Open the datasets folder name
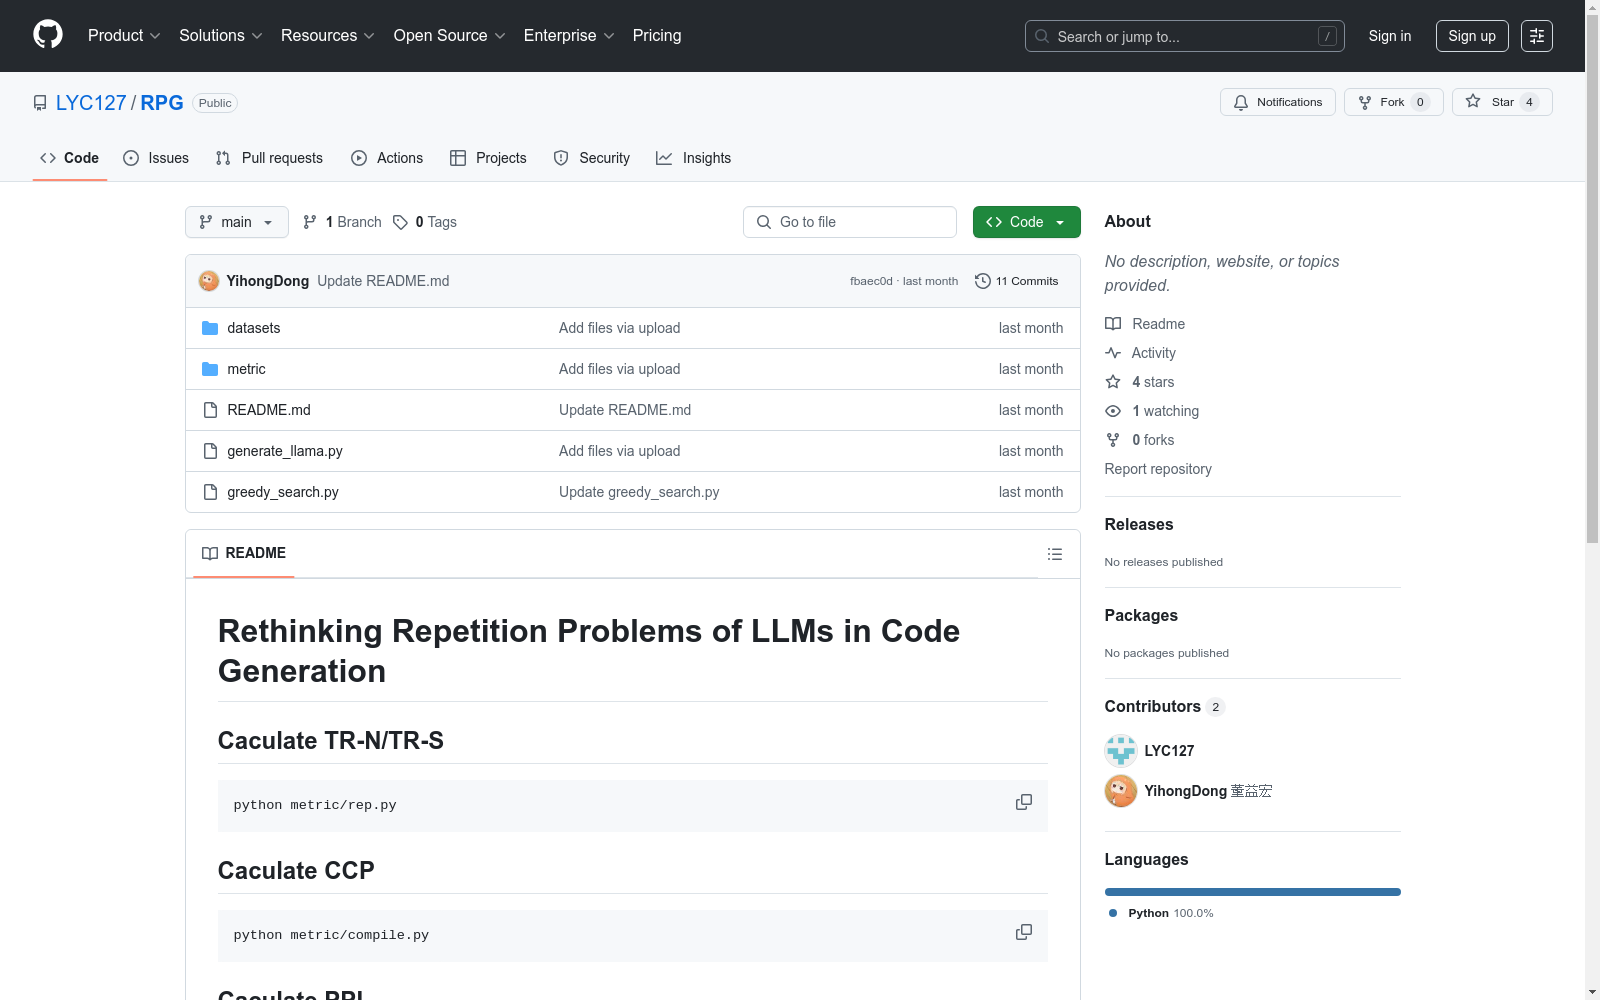The height and width of the screenshot is (1000, 1600). coord(254,328)
